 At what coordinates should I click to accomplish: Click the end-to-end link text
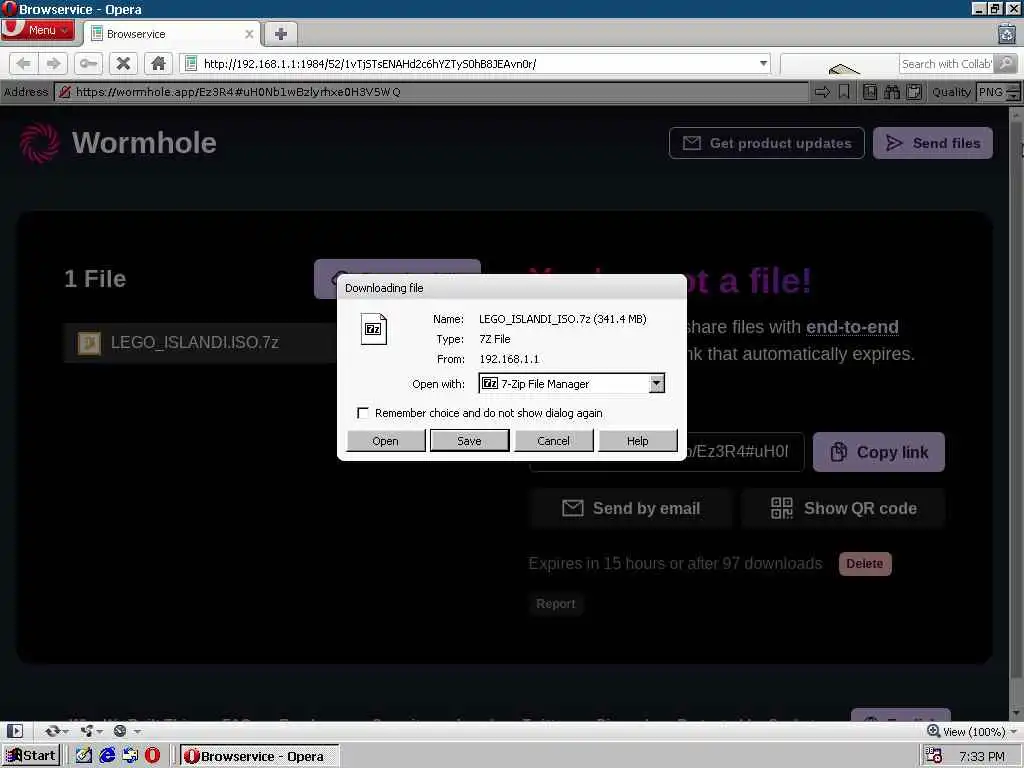(852, 327)
